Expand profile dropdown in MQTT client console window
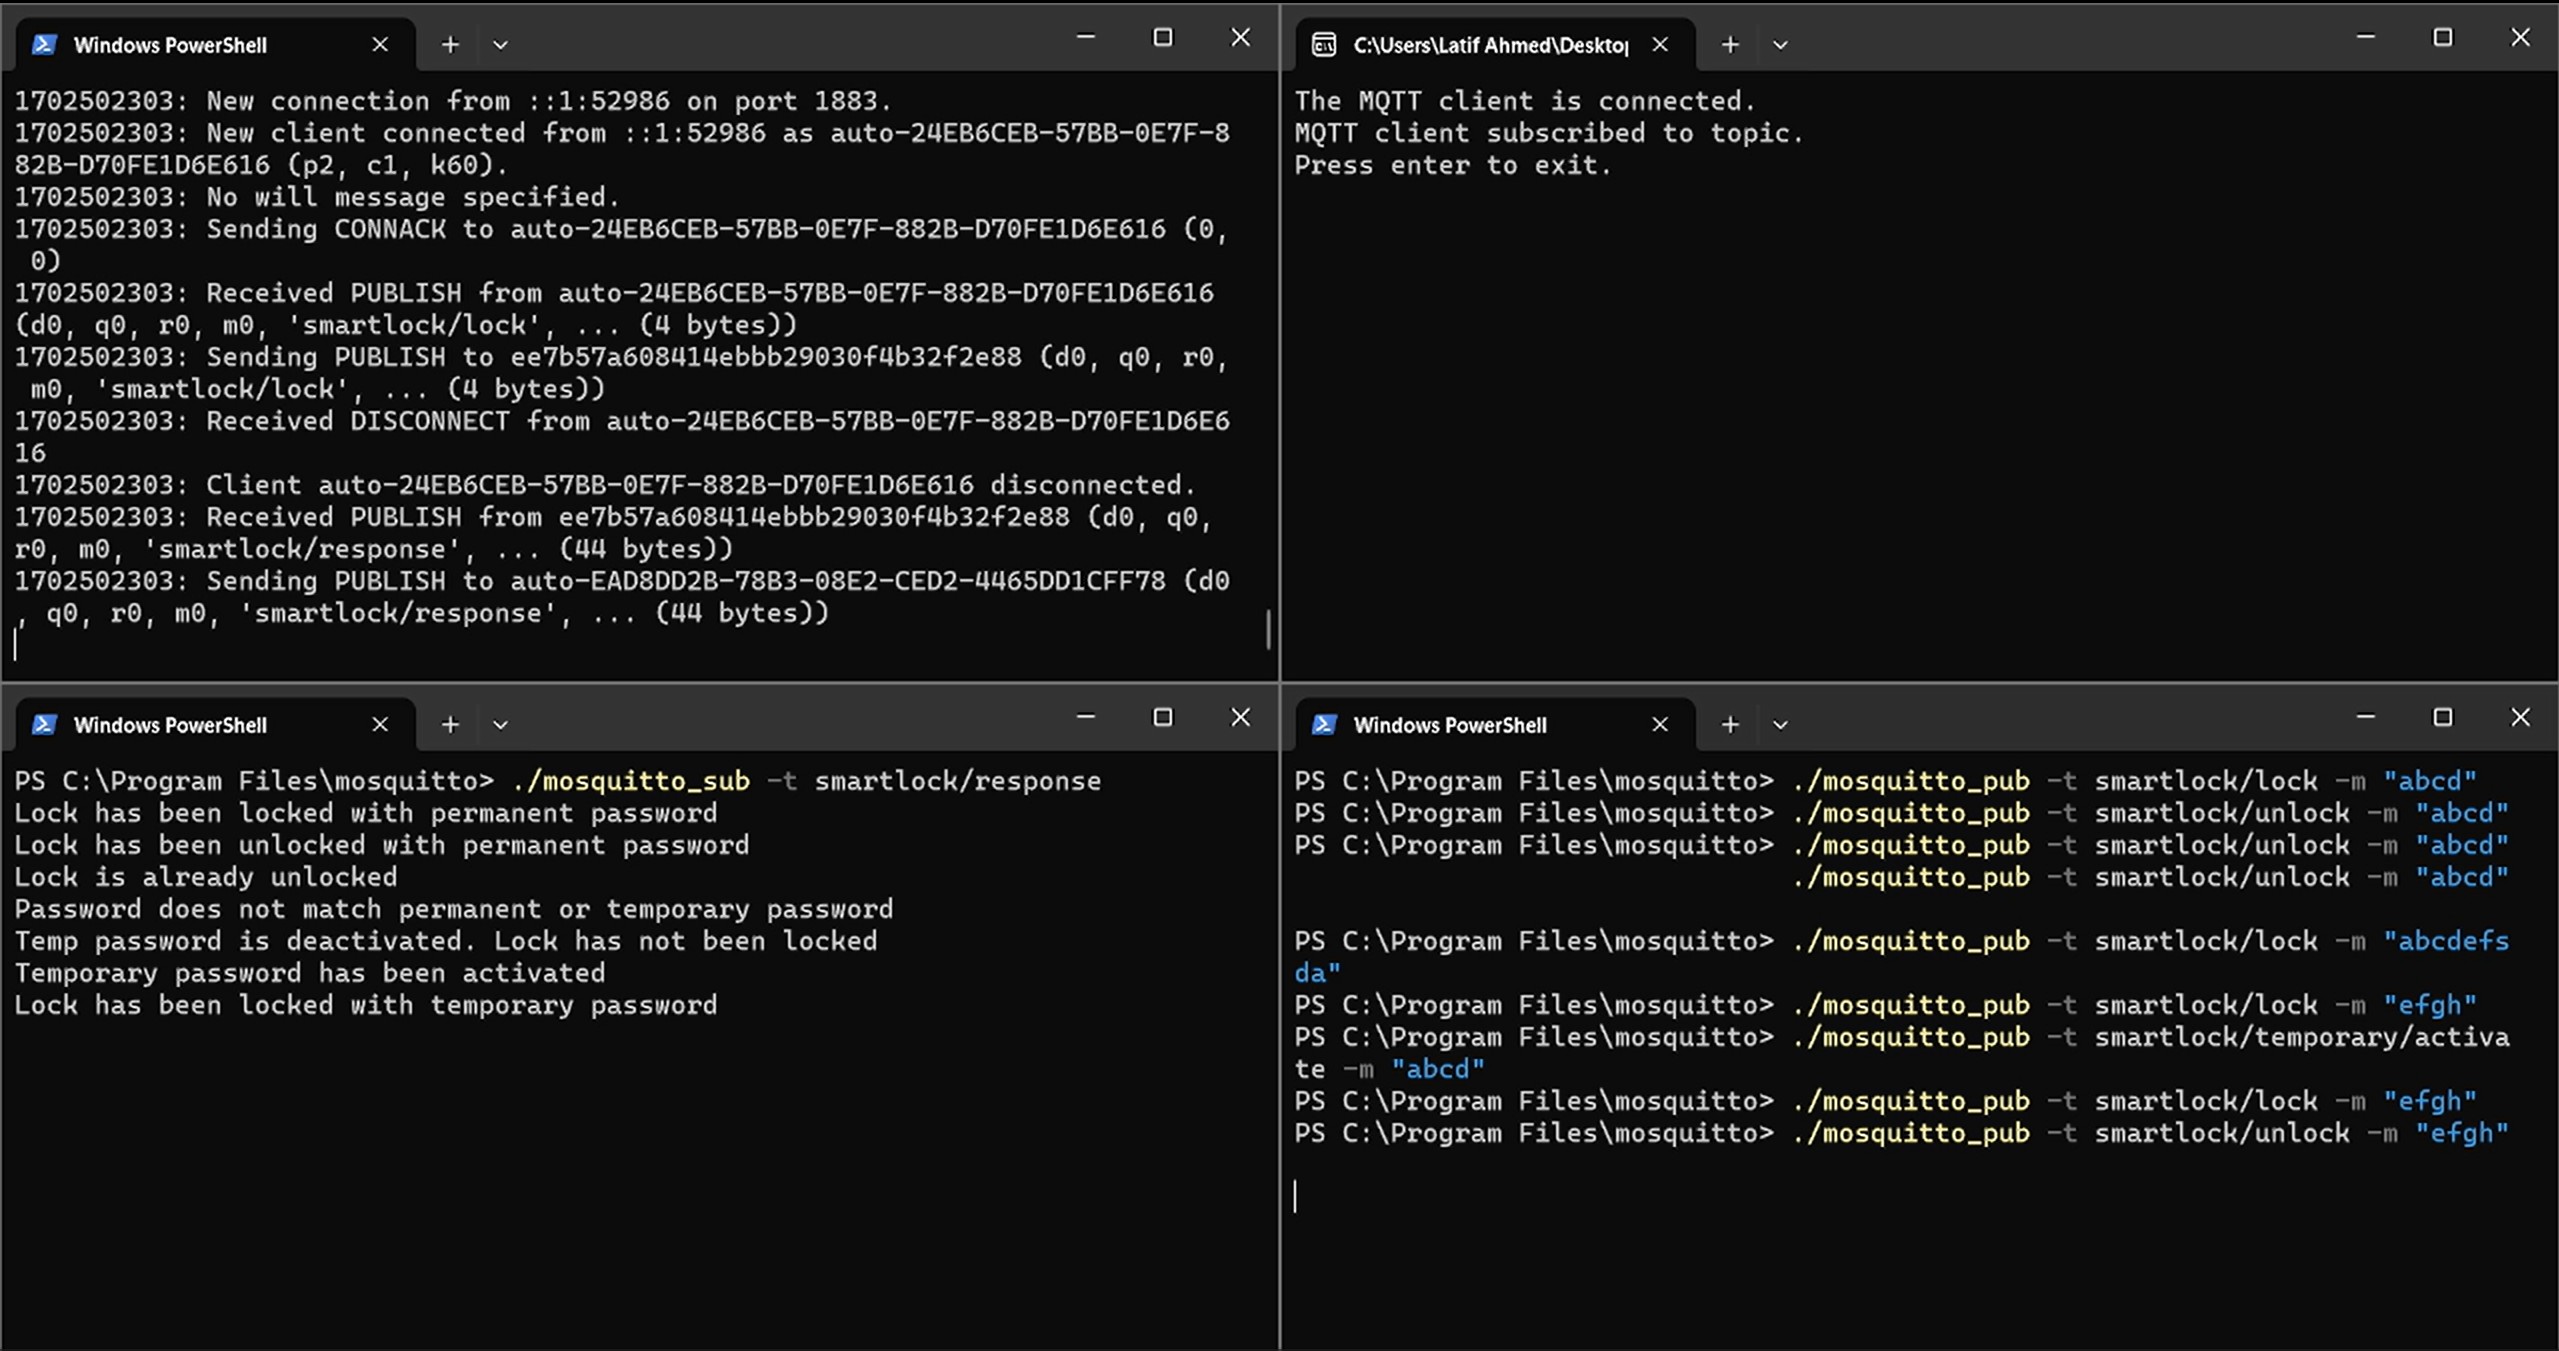 click(1780, 44)
